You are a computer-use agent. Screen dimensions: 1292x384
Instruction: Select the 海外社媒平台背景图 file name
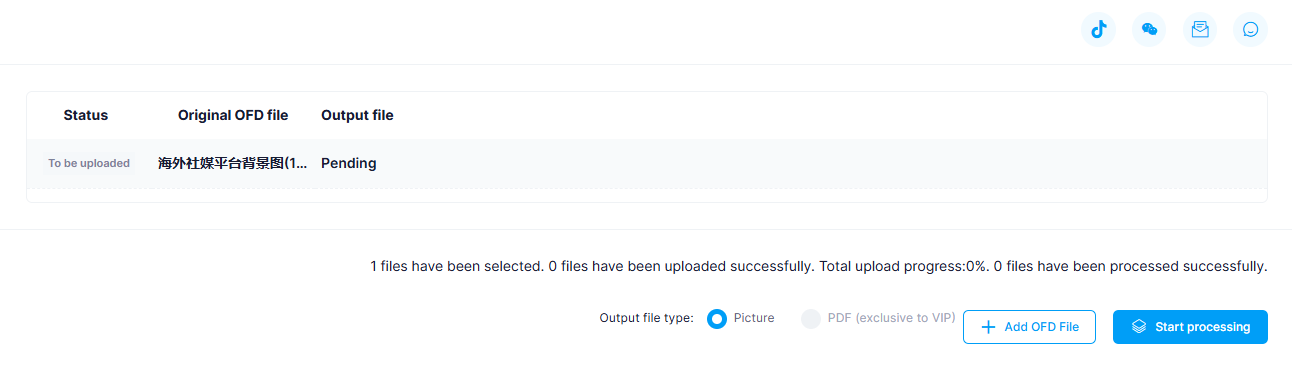[233, 163]
